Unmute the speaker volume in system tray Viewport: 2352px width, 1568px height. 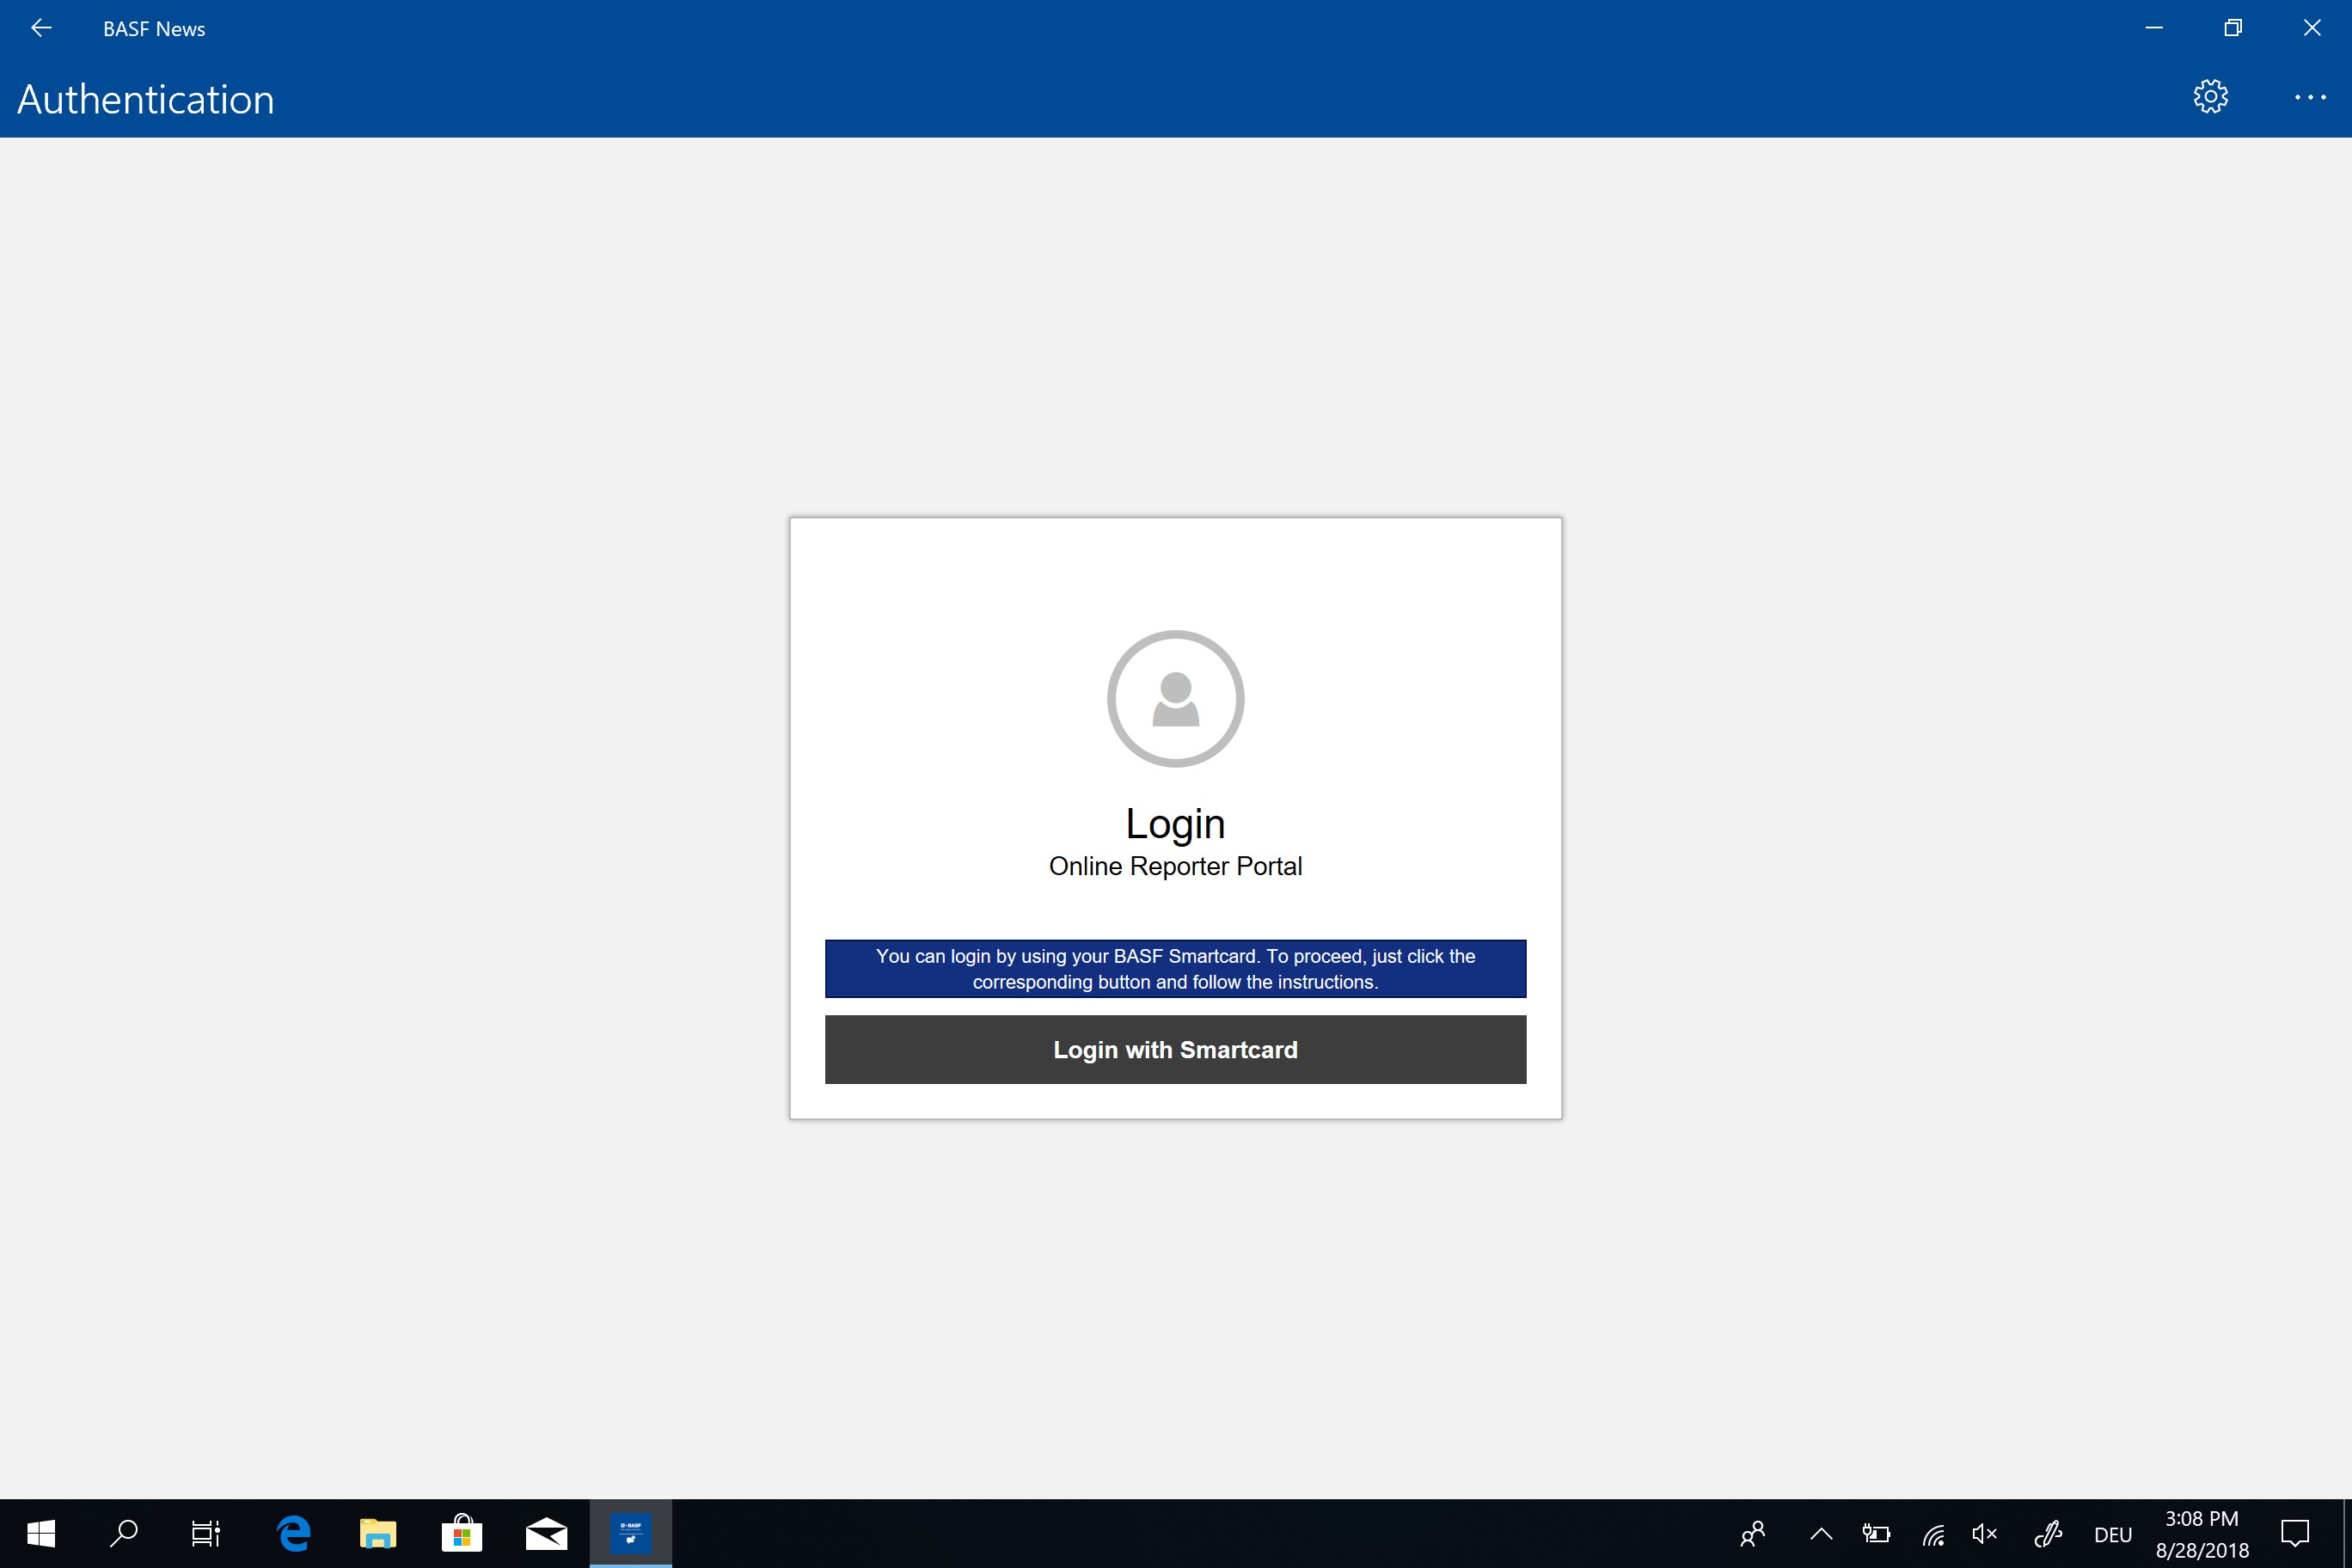1984,1533
